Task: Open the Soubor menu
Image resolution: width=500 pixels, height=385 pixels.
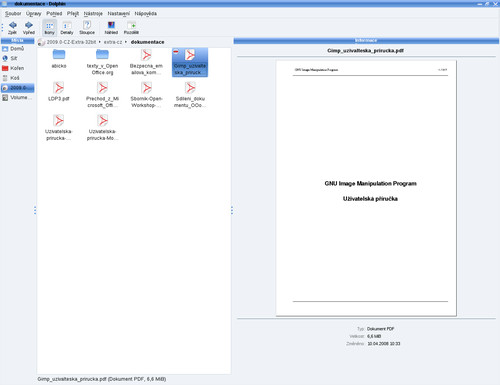Action: [13, 14]
